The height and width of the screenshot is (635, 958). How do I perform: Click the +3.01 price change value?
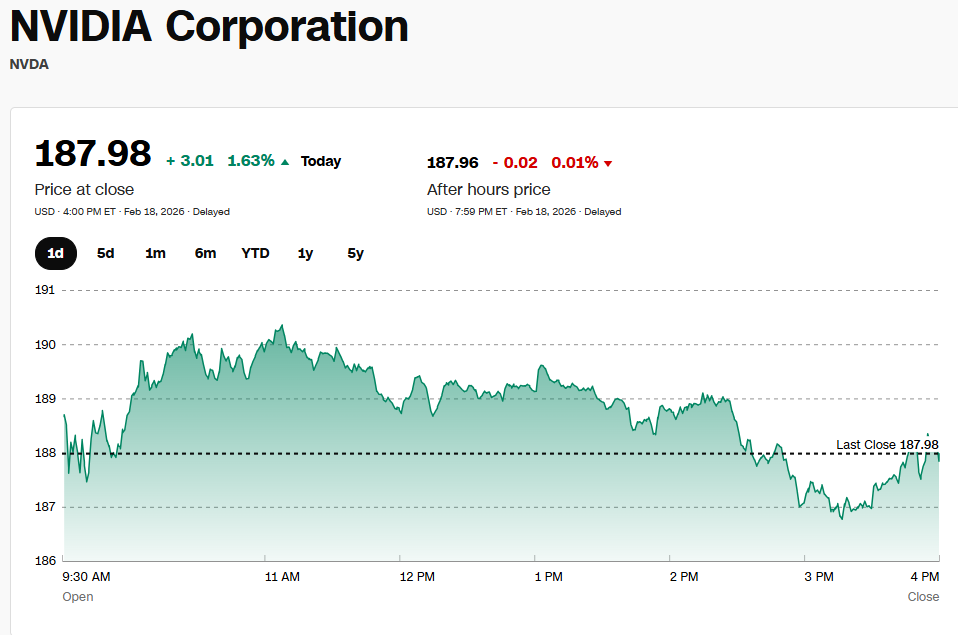[190, 161]
